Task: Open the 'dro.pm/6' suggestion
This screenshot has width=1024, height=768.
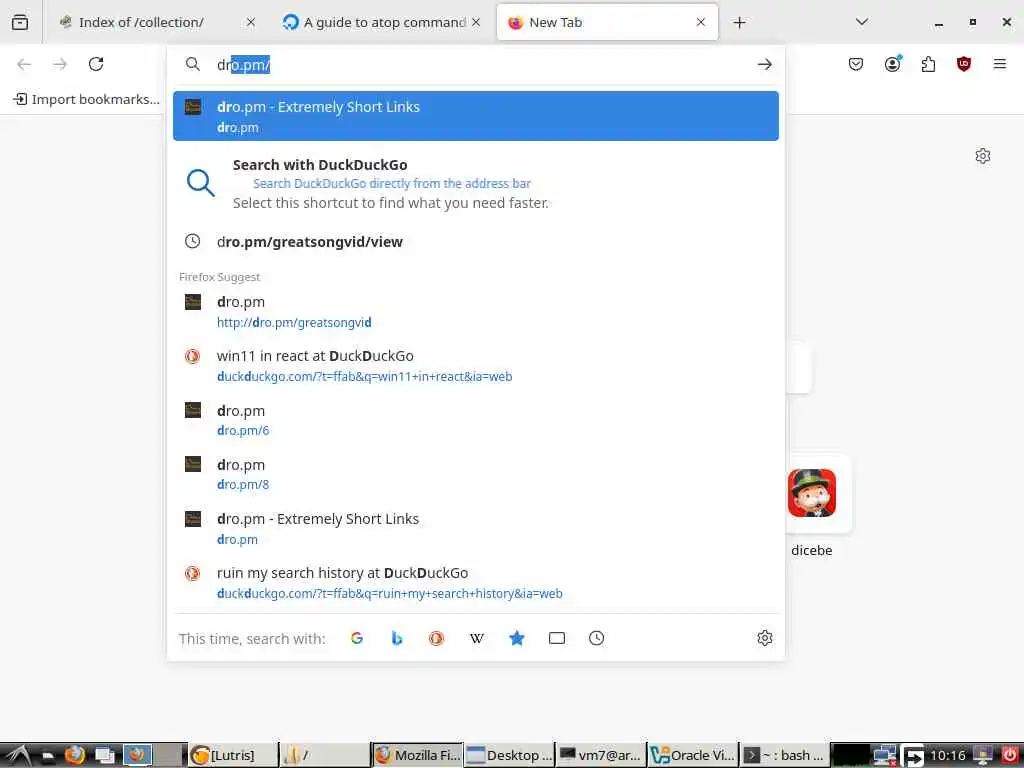Action: [x=475, y=420]
